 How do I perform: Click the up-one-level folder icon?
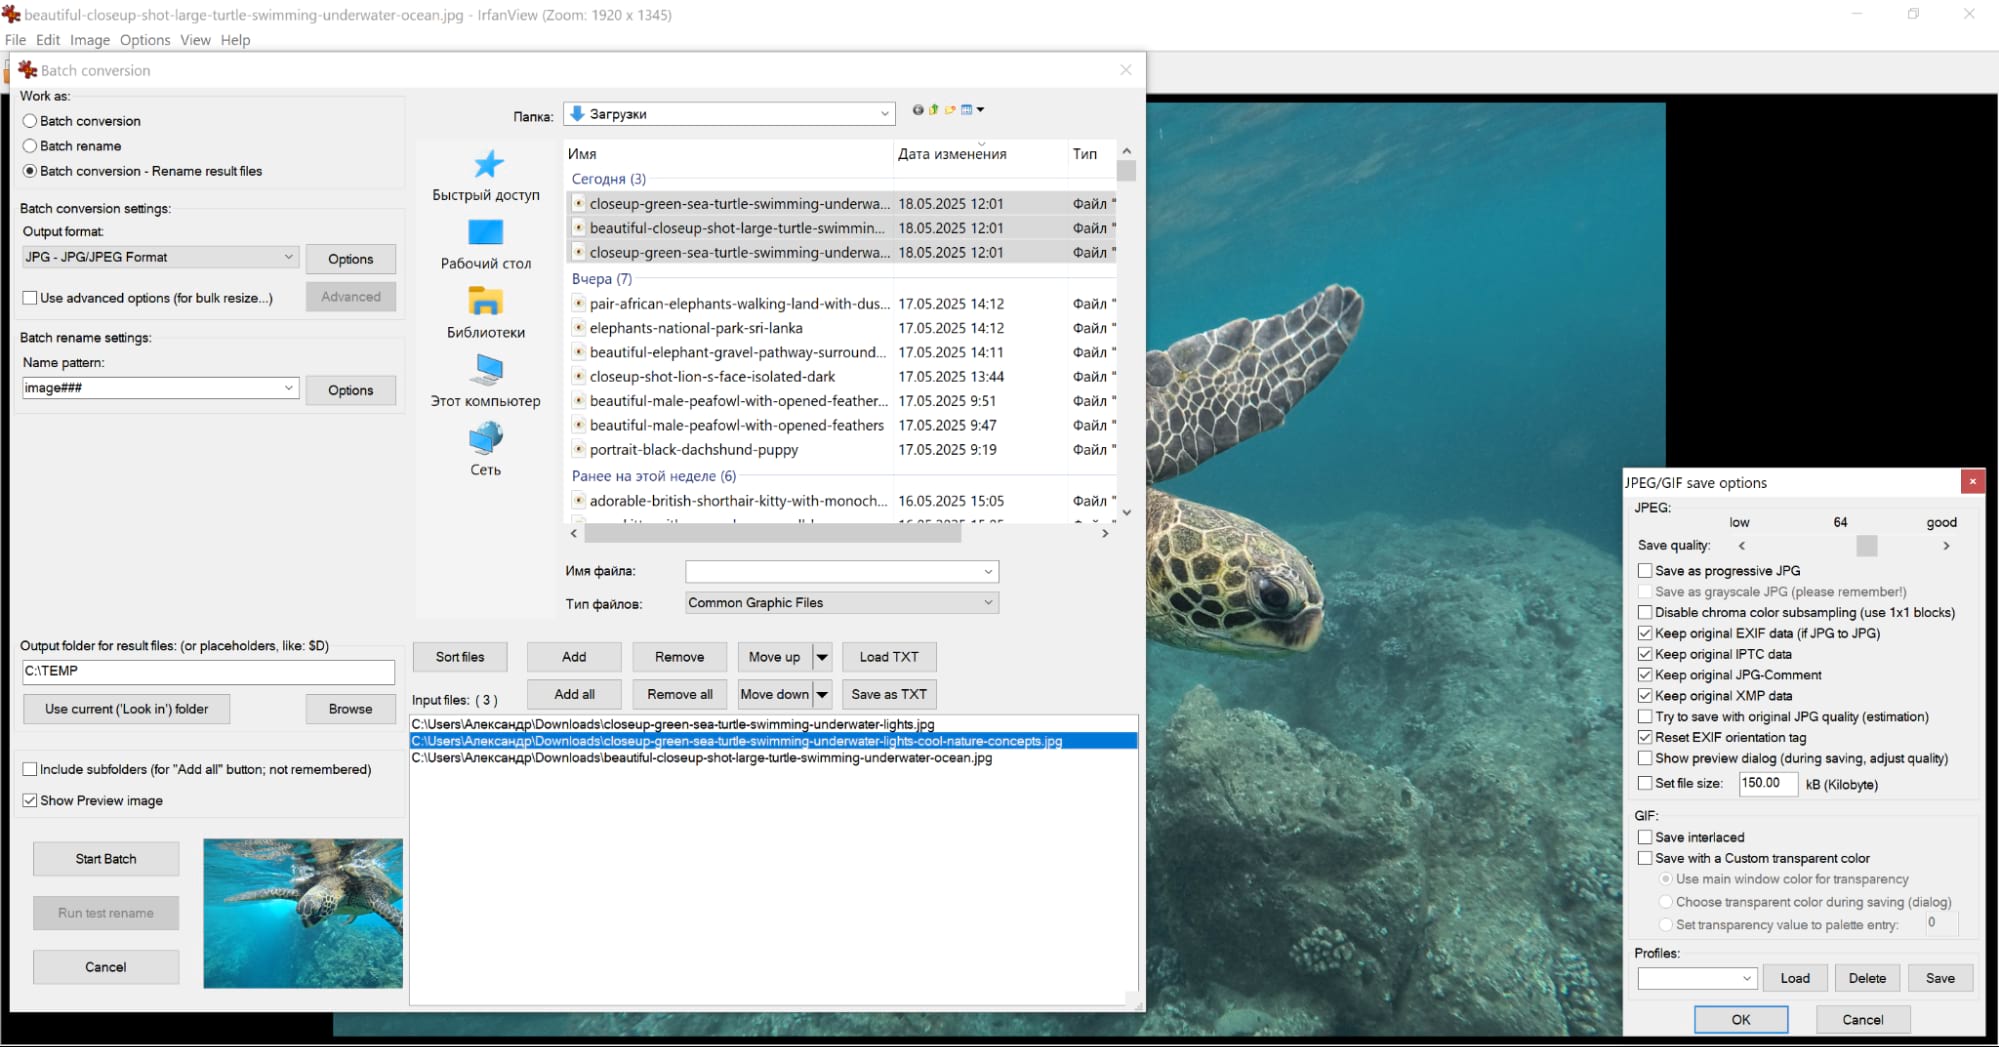point(934,110)
